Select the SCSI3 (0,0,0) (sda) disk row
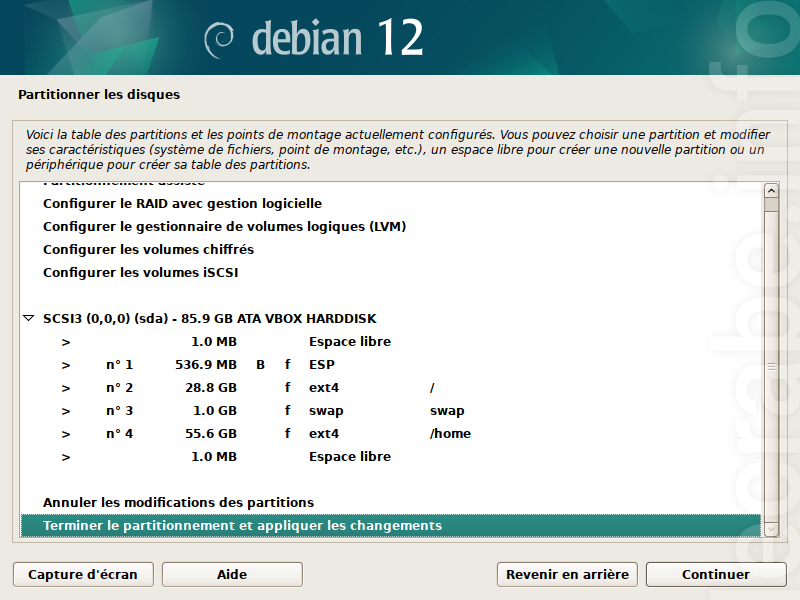This screenshot has height=600, width=800. [x=391, y=318]
